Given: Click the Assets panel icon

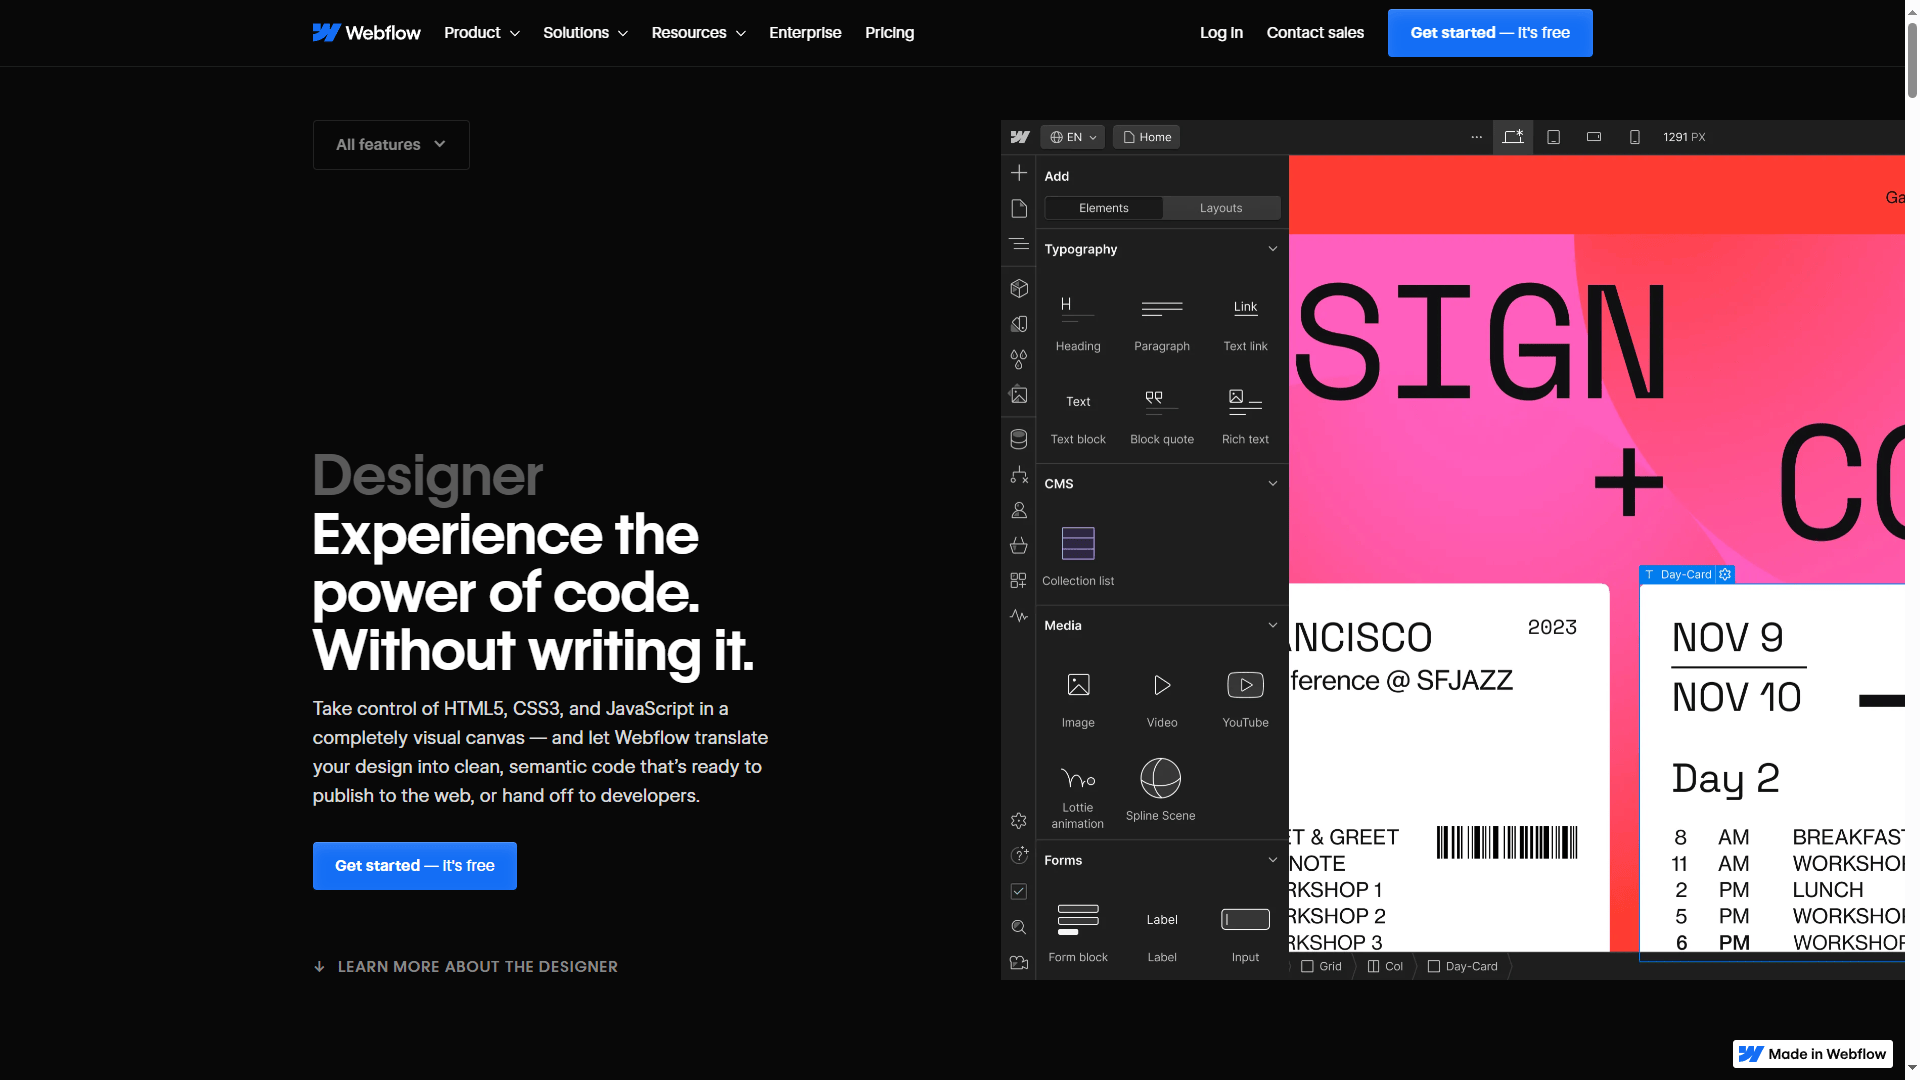Looking at the screenshot, I should point(1019,393).
